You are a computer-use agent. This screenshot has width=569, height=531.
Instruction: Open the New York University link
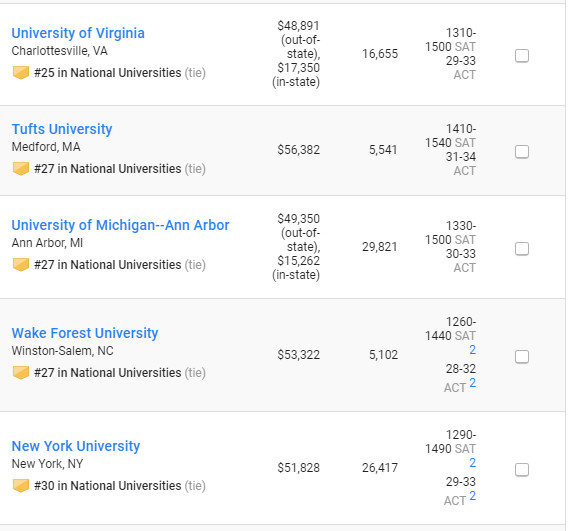point(75,446)
